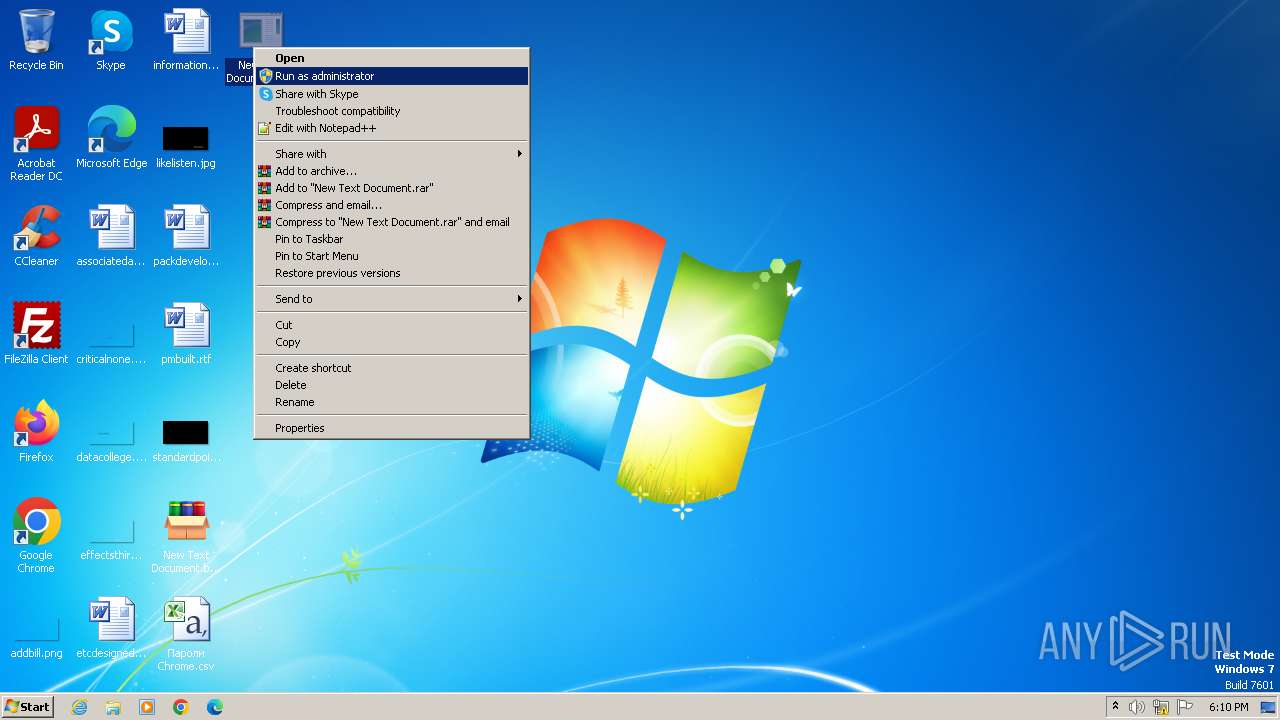Choose Rename in the context menu

point(391,402)
